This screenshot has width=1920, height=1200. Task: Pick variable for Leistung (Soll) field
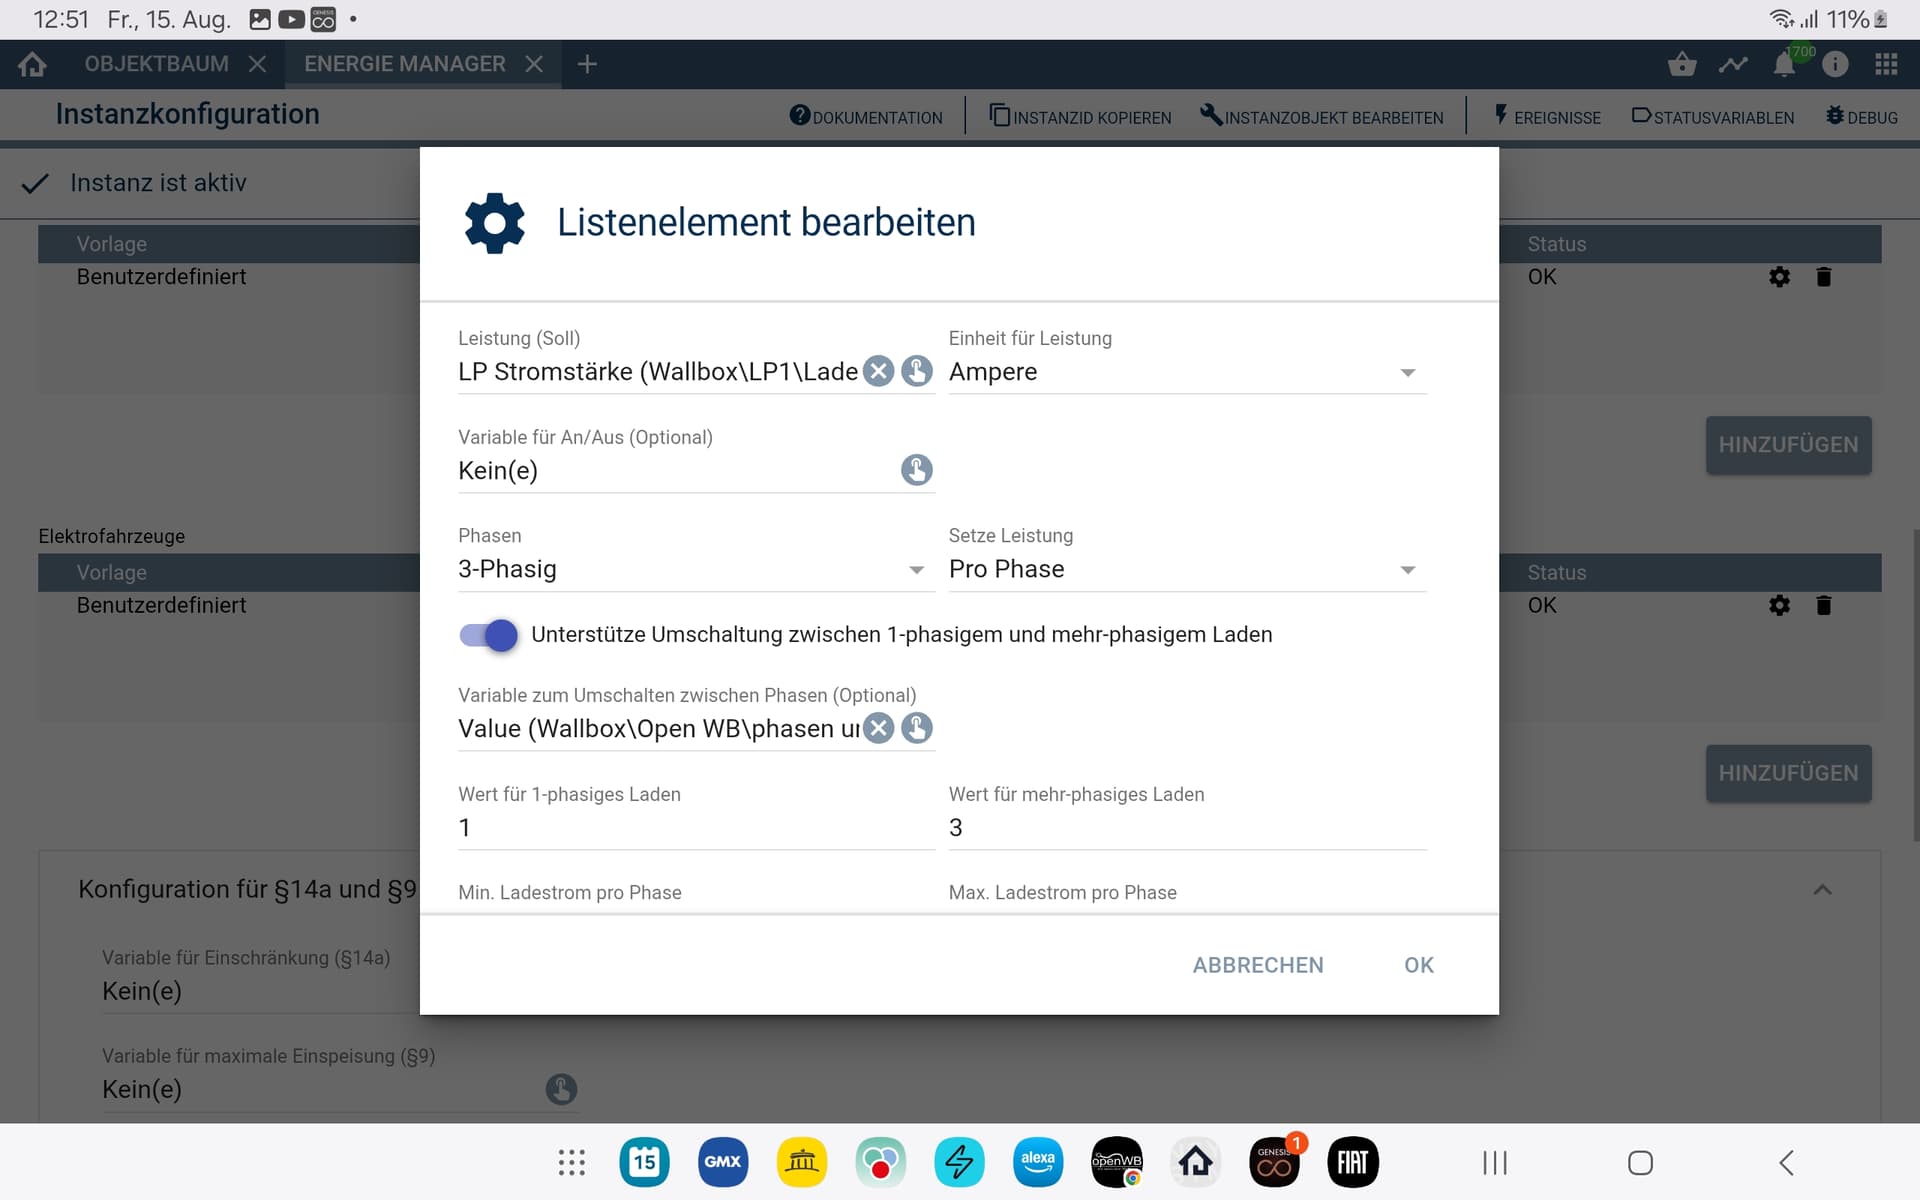(916, 372)
